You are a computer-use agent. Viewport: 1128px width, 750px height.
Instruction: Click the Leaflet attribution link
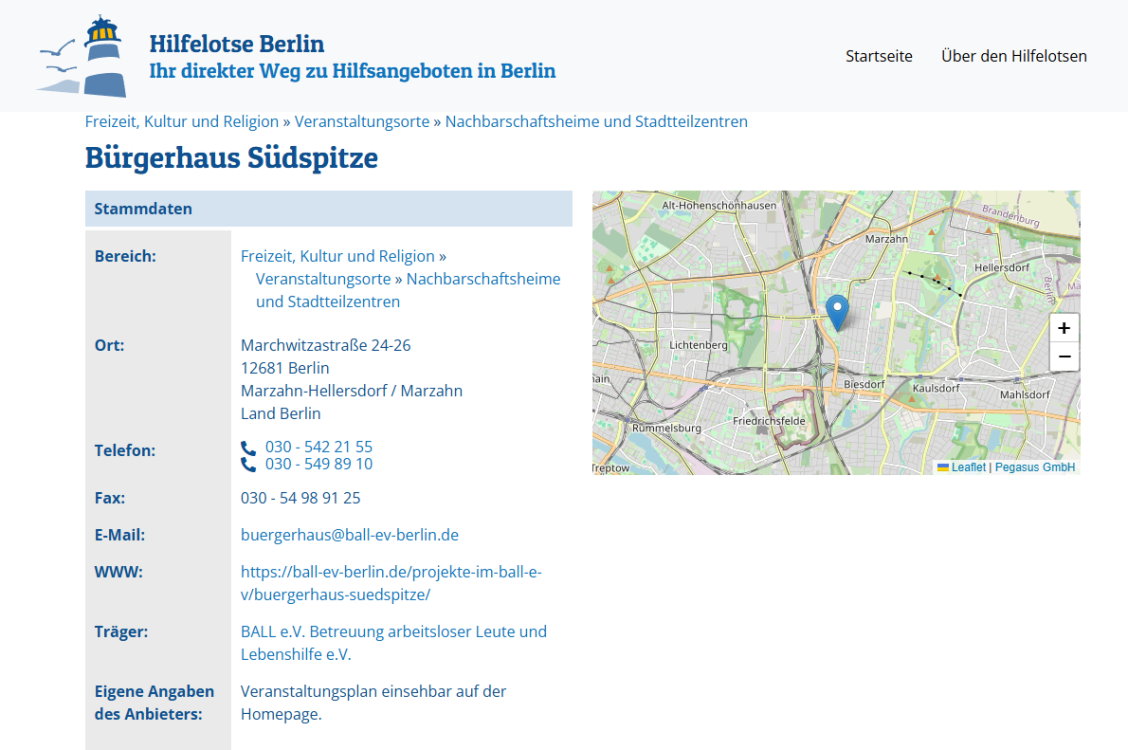969,465
